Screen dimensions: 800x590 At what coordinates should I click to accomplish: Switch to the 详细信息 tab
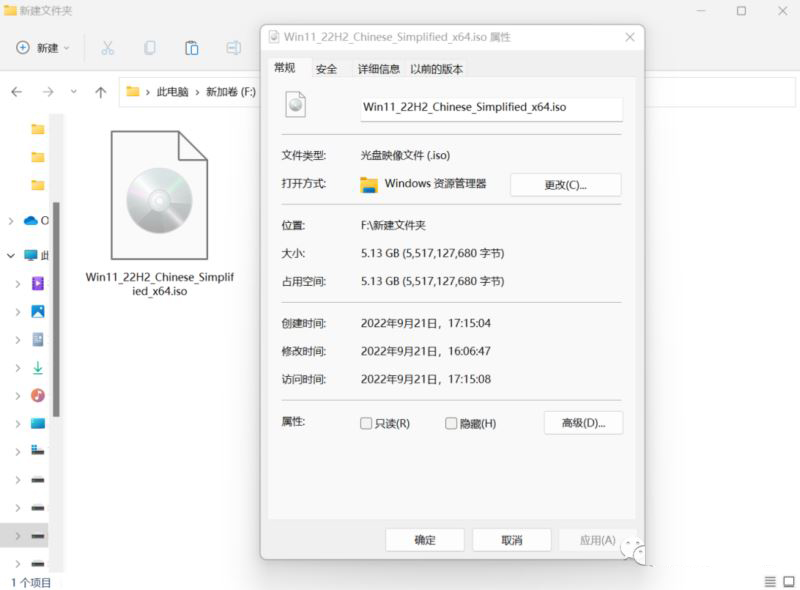pos(379,69)
